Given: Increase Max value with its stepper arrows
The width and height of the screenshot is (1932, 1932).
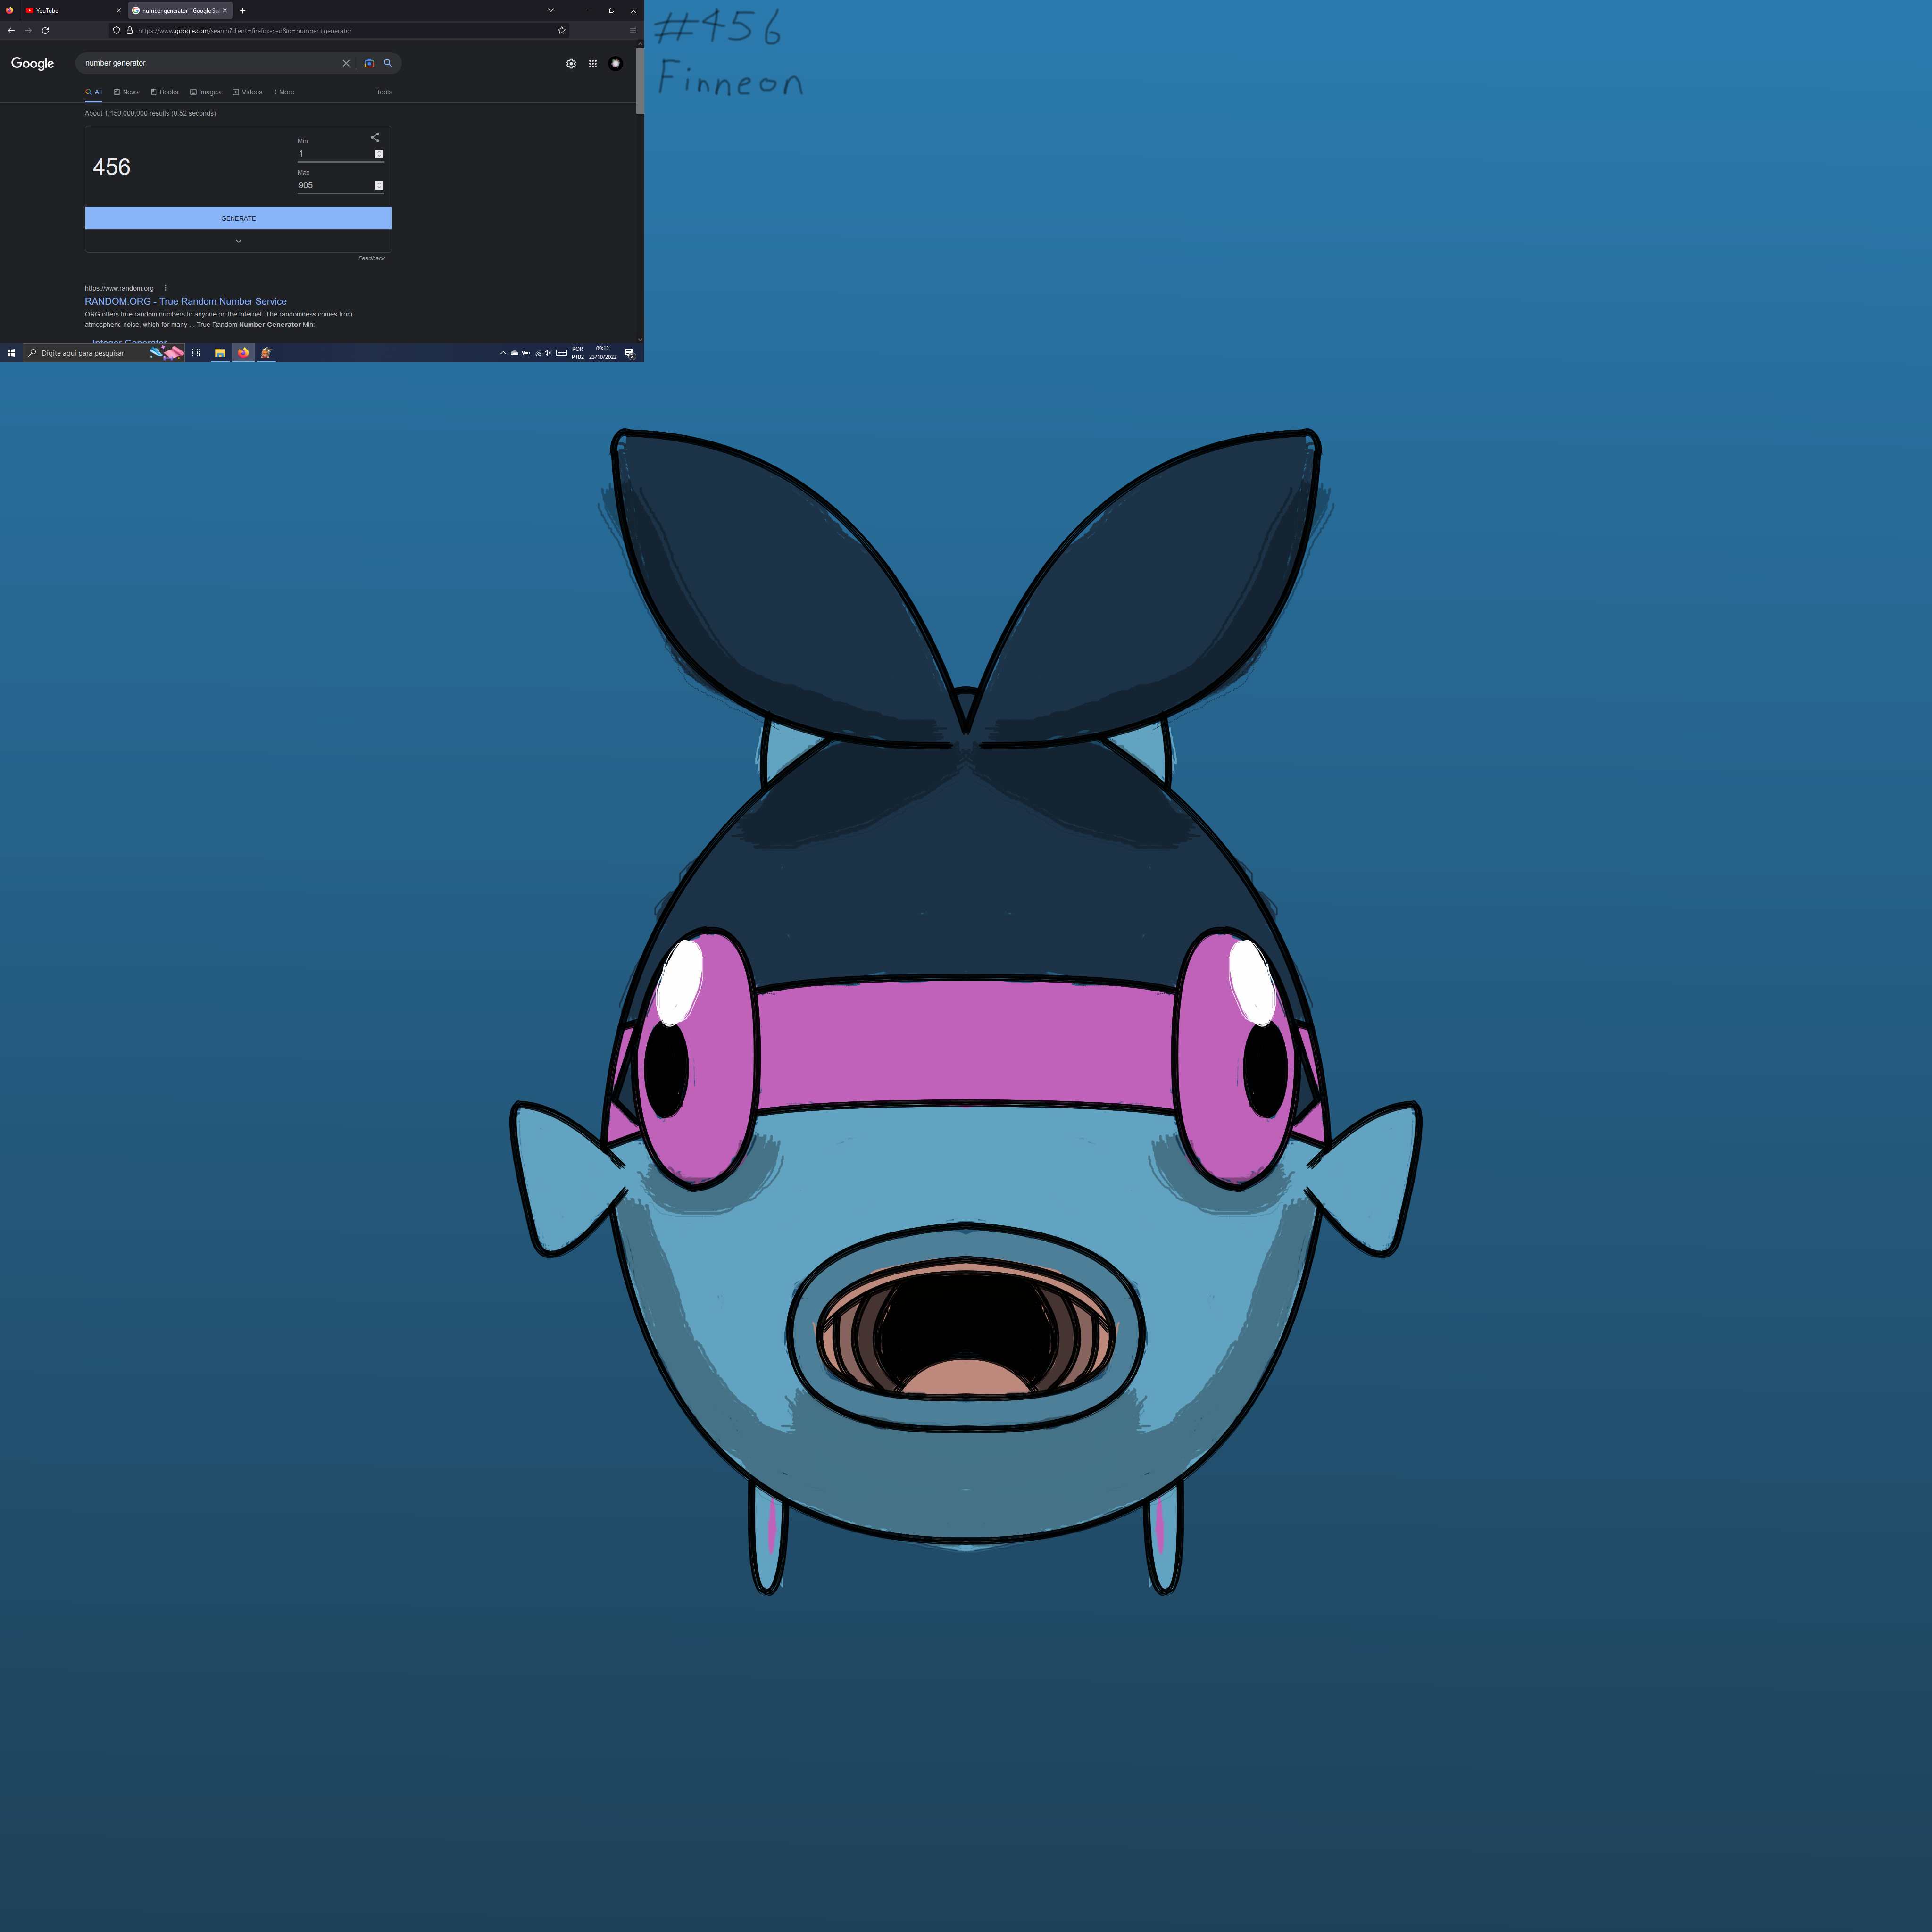Looking at the screenshot, I should [379, 184].
